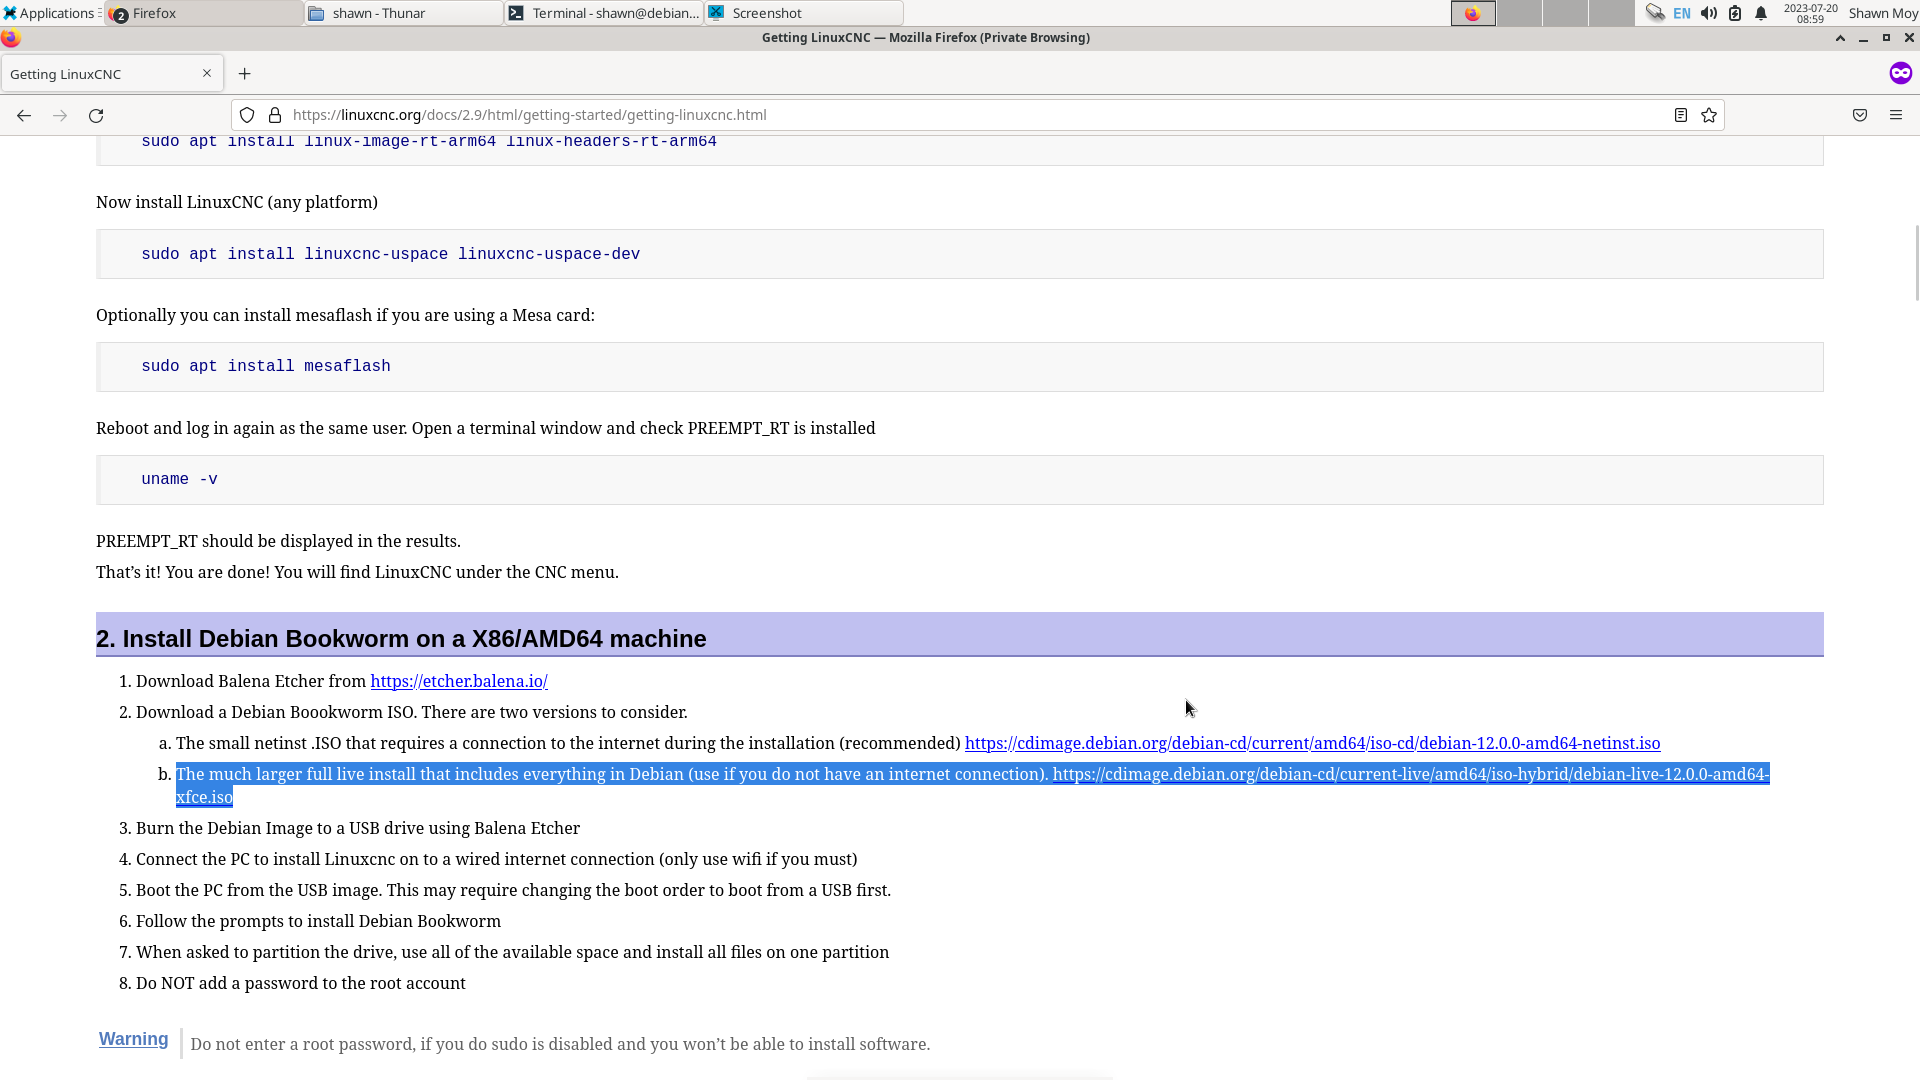Click the Warning admonition label

133,1039
